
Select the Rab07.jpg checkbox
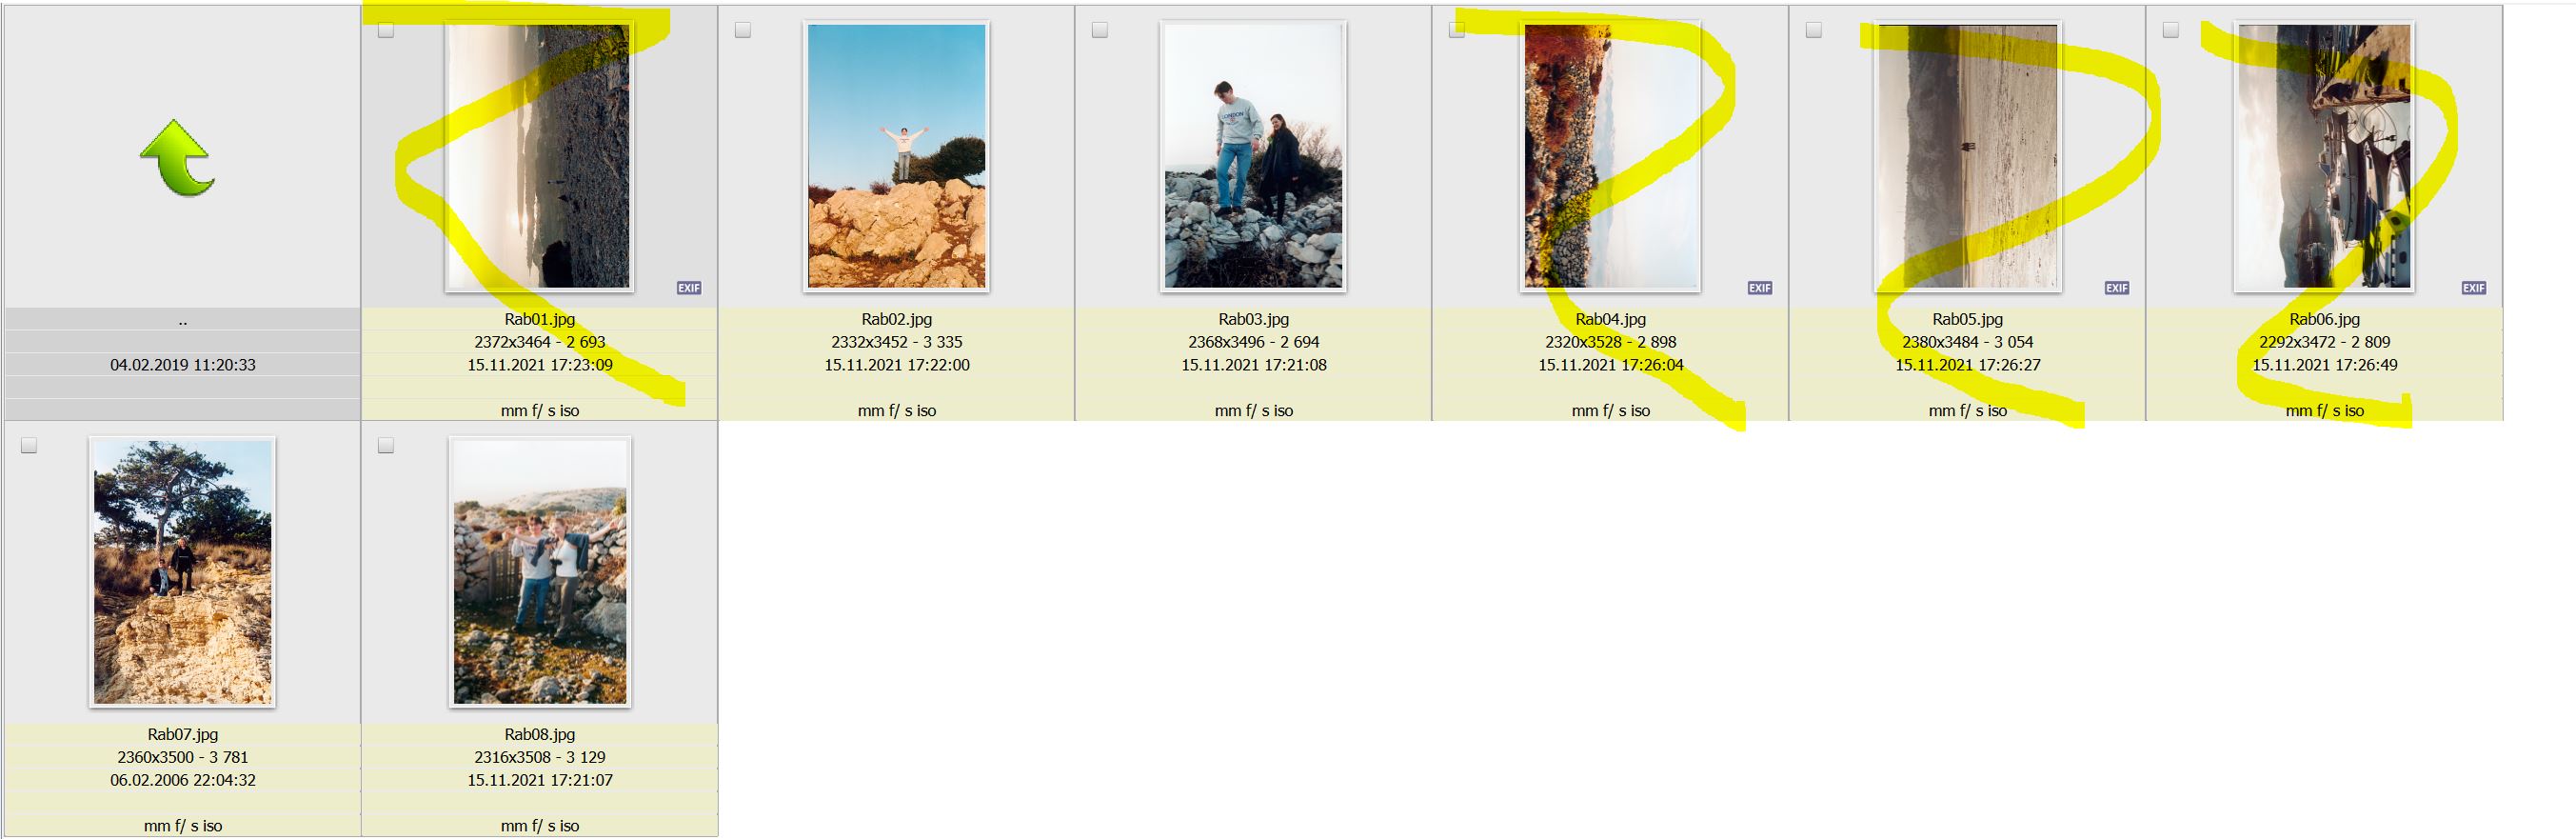(x=29, y=445)
